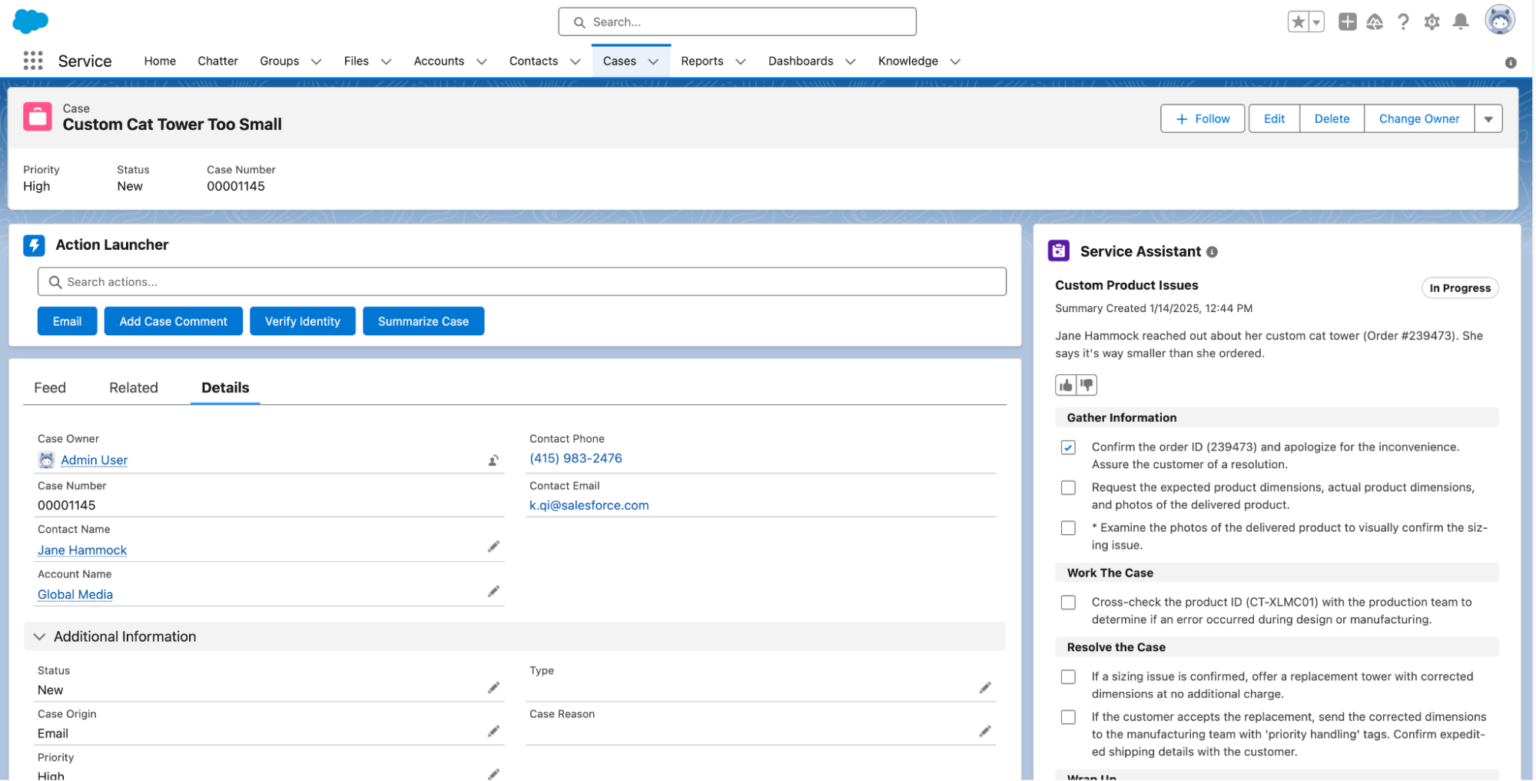Open the Help question mark icon
This screenshot has width=1536, height=781.
[x=1403, y=22]
